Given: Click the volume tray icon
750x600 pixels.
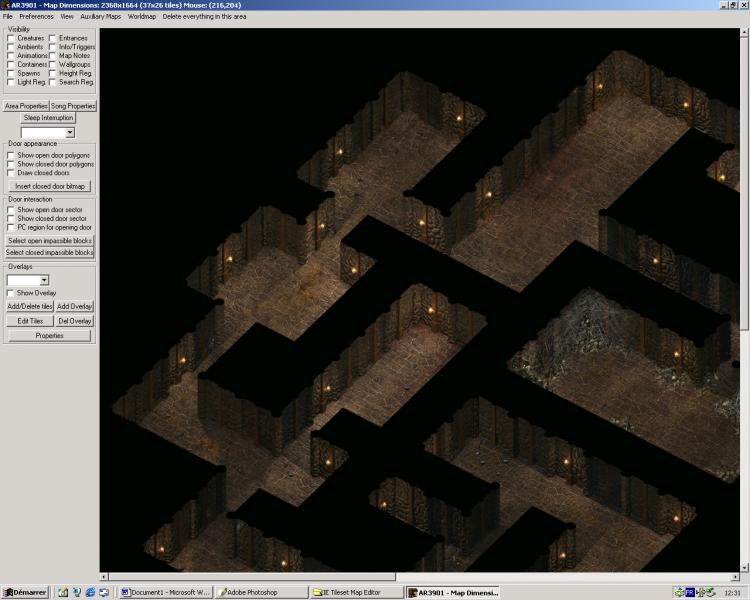Looking at the screenshot, I should coord(700,592).
